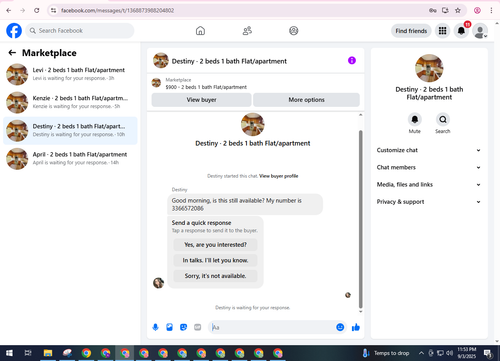The height and width of the screenshot is (361, 500).
Task: Open the Friends icon in top navigation
Action: click(247, 31)
